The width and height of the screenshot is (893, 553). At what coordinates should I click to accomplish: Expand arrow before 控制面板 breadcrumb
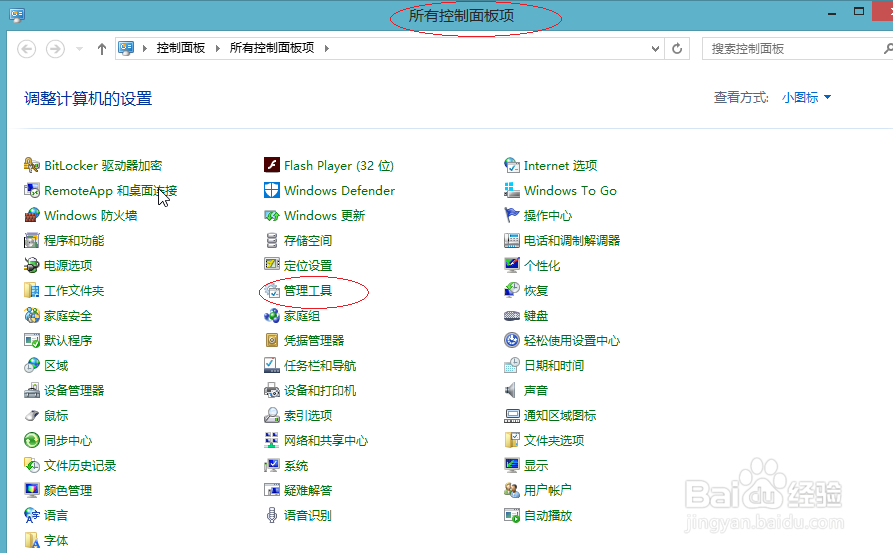[x=145, y=48]
